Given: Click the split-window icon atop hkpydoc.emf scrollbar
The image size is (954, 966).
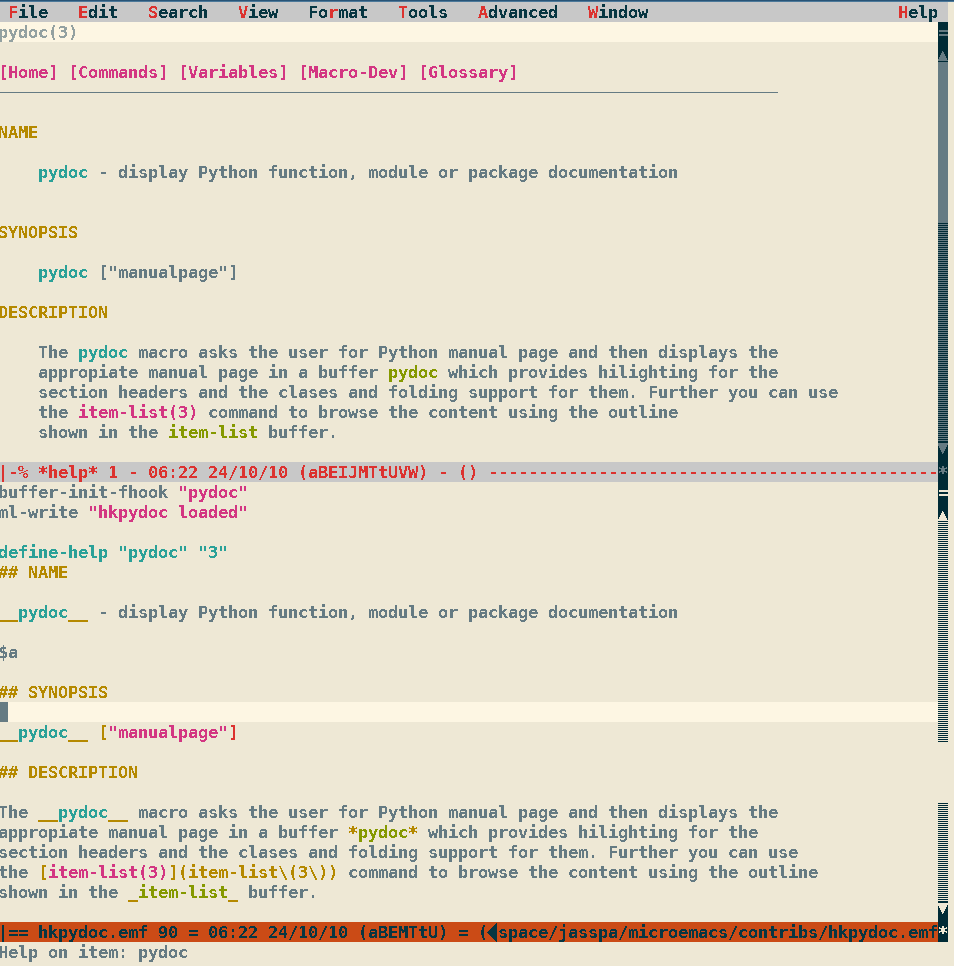Looking at the screenshot, I should tap(943, 493).
